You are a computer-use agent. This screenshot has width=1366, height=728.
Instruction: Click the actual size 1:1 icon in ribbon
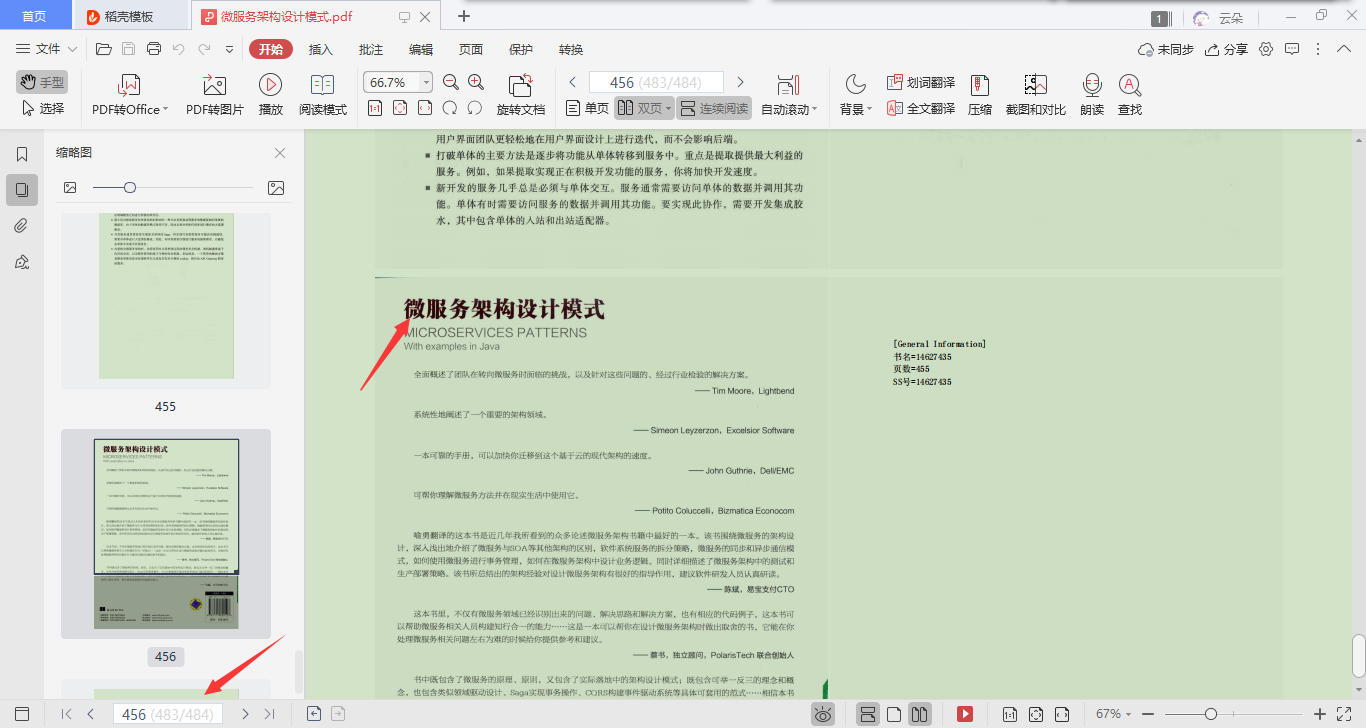pyautogui.click(x=375, y=108)
